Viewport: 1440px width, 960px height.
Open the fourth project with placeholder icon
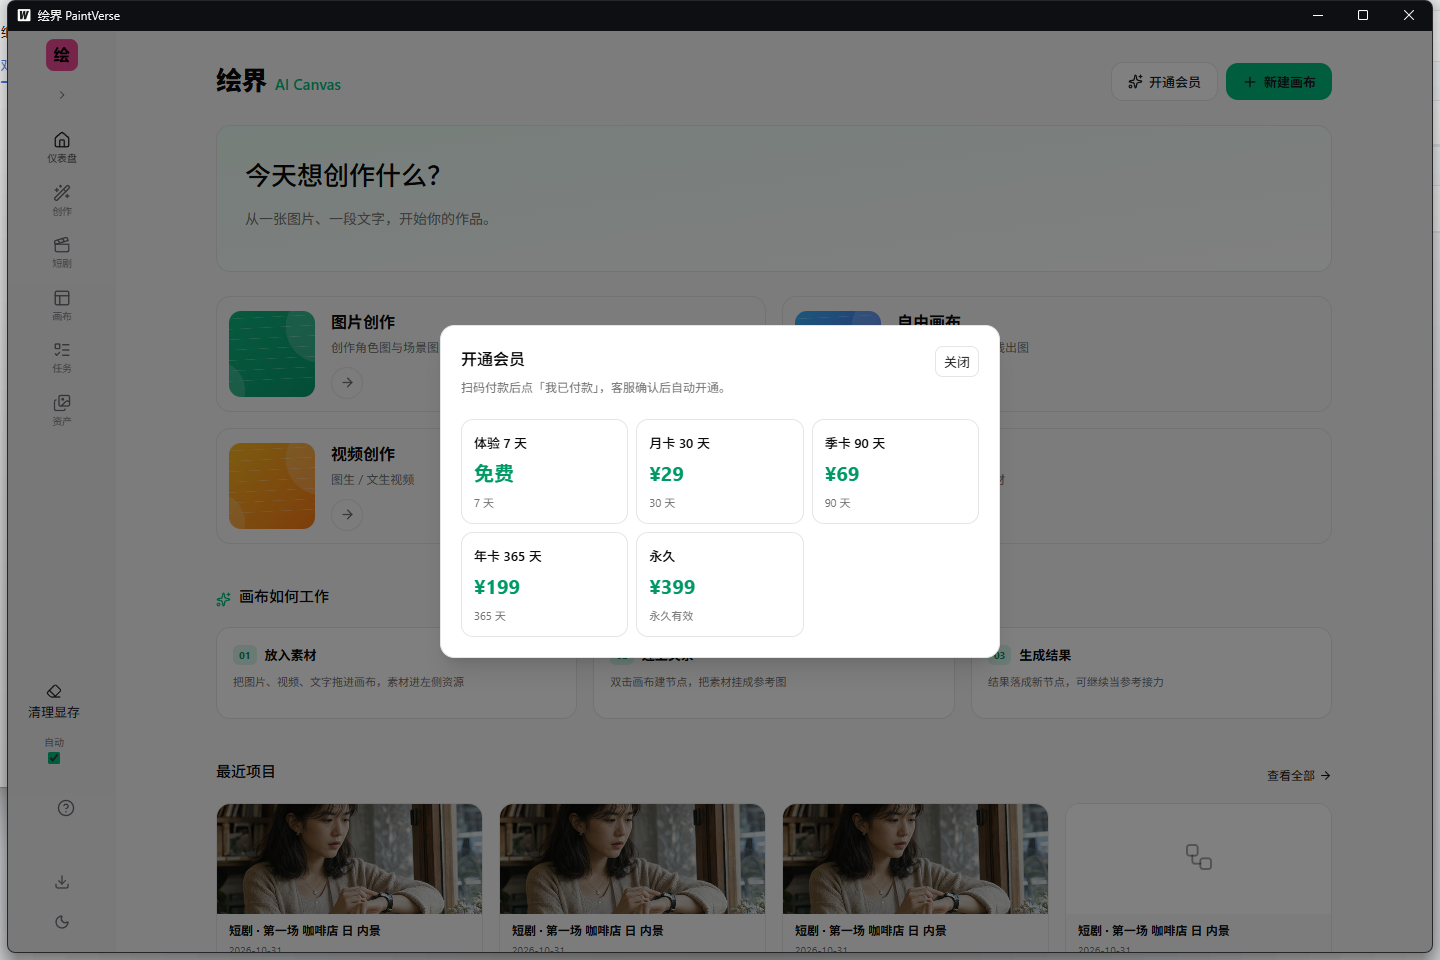[1198, 859]
